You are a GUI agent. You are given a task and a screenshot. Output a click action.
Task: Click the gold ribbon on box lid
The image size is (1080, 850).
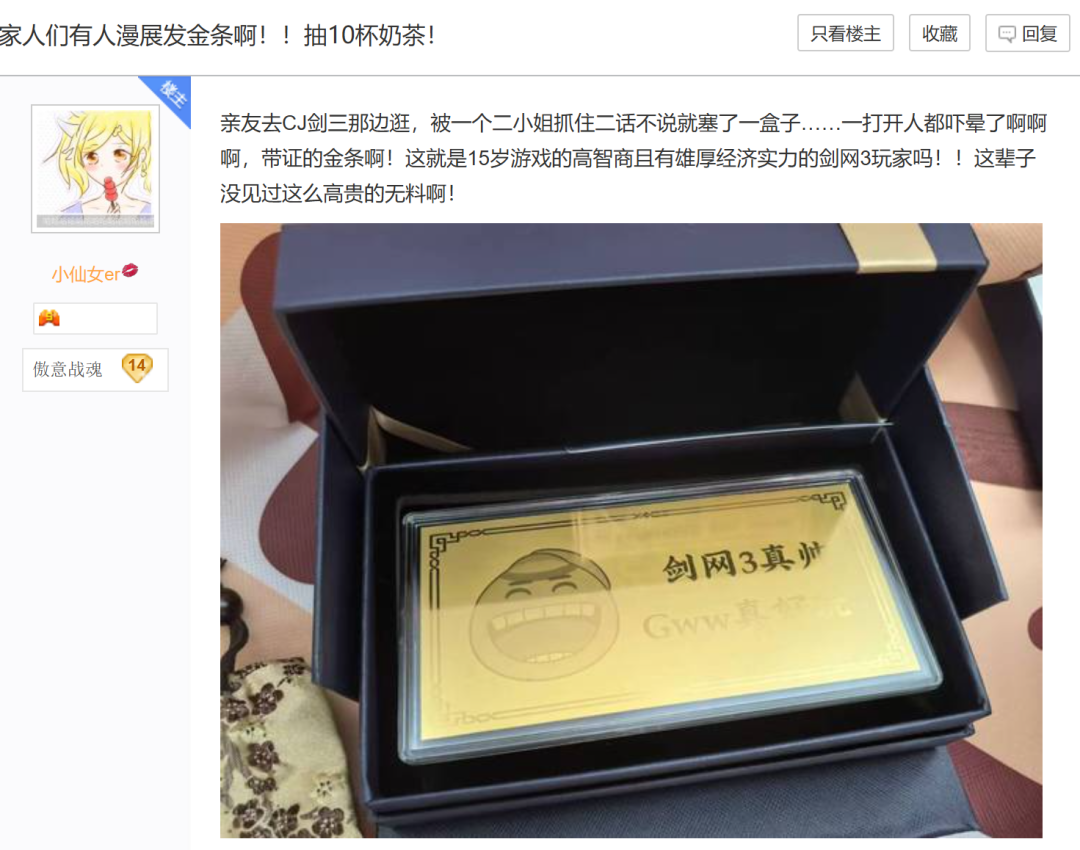(x=889, y=246)
